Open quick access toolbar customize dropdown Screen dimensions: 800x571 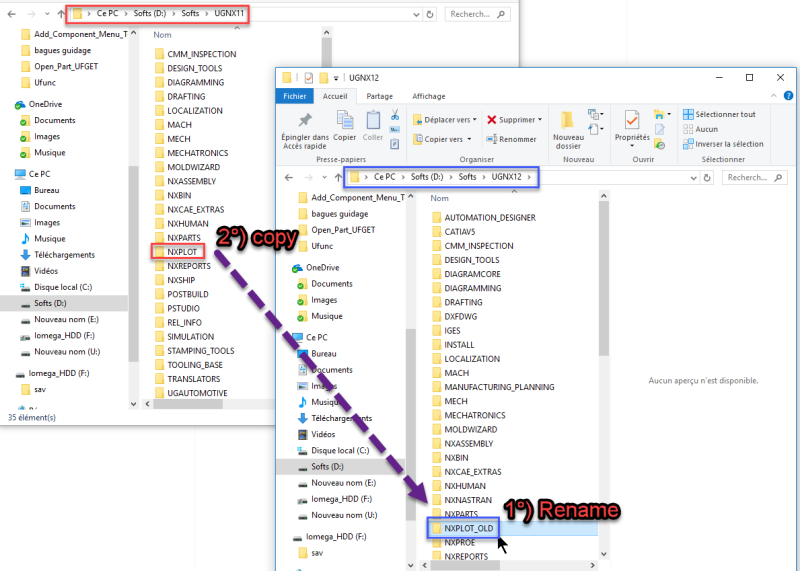tap(336, 78)
